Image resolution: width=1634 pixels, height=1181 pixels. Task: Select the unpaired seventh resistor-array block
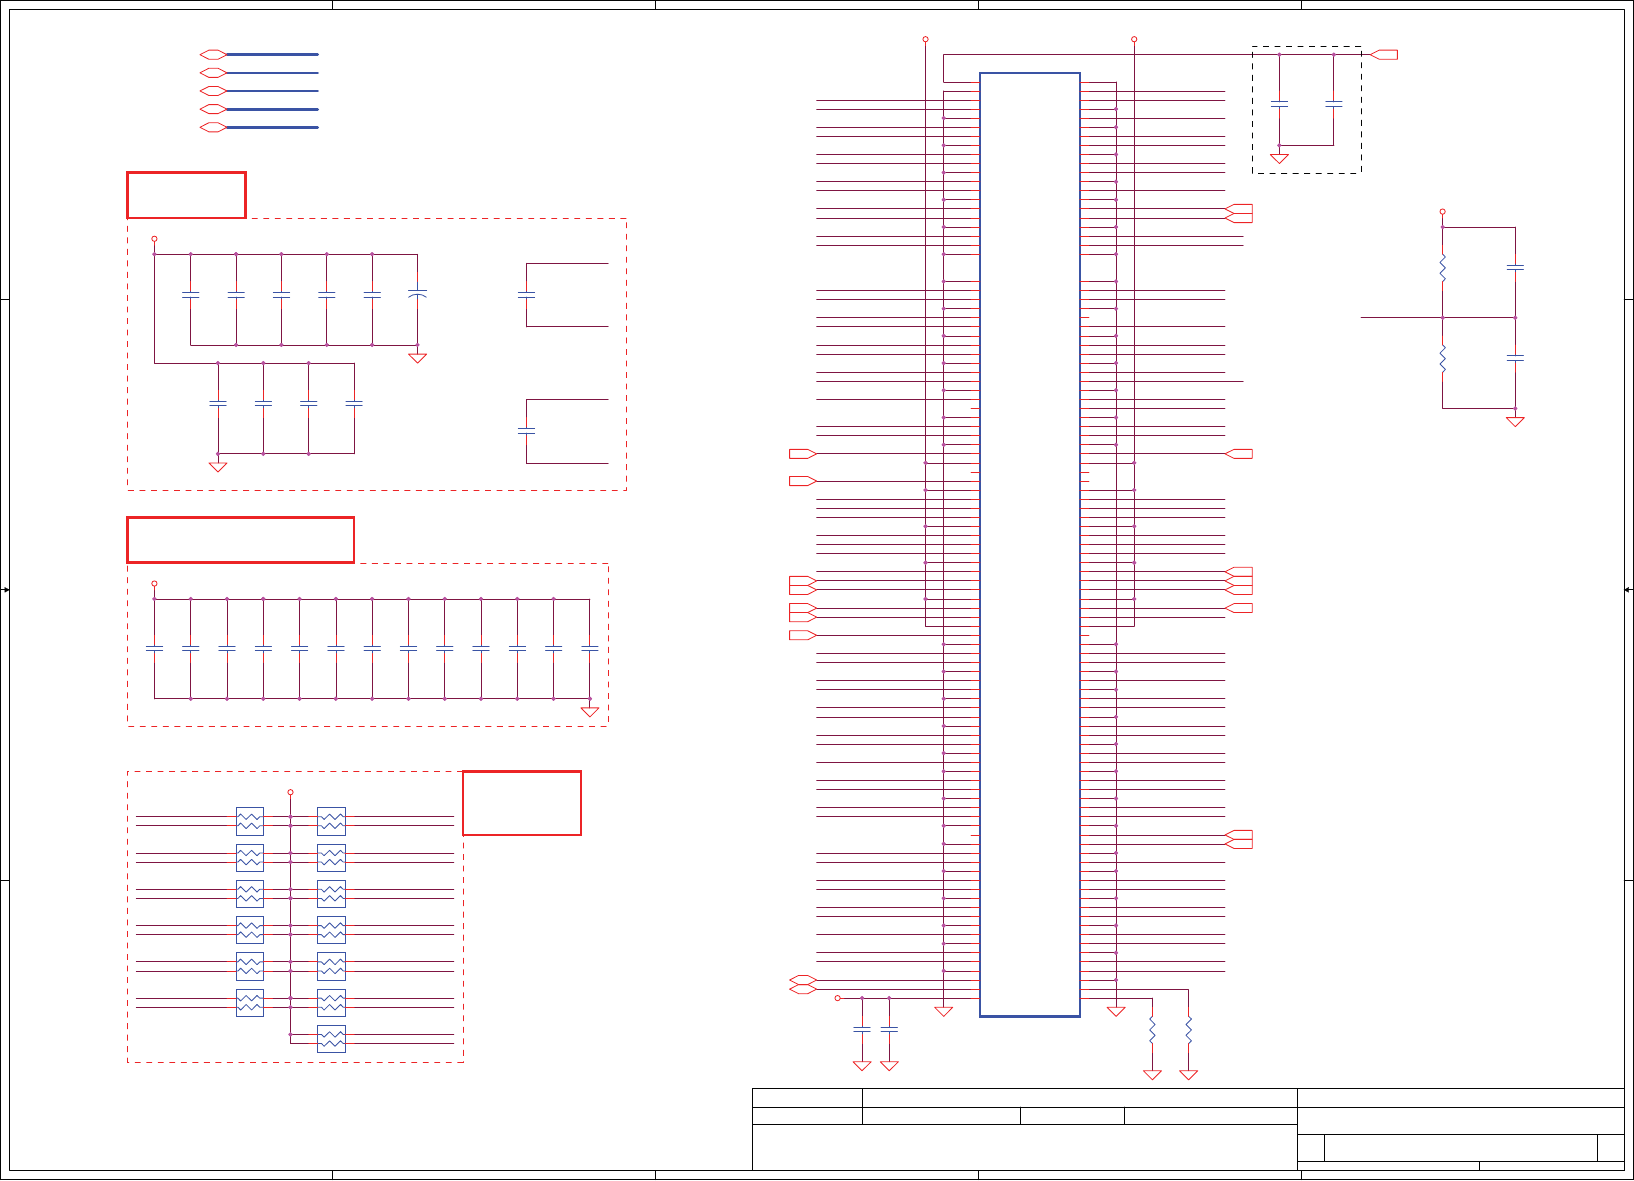click(x=331, y=1039)
